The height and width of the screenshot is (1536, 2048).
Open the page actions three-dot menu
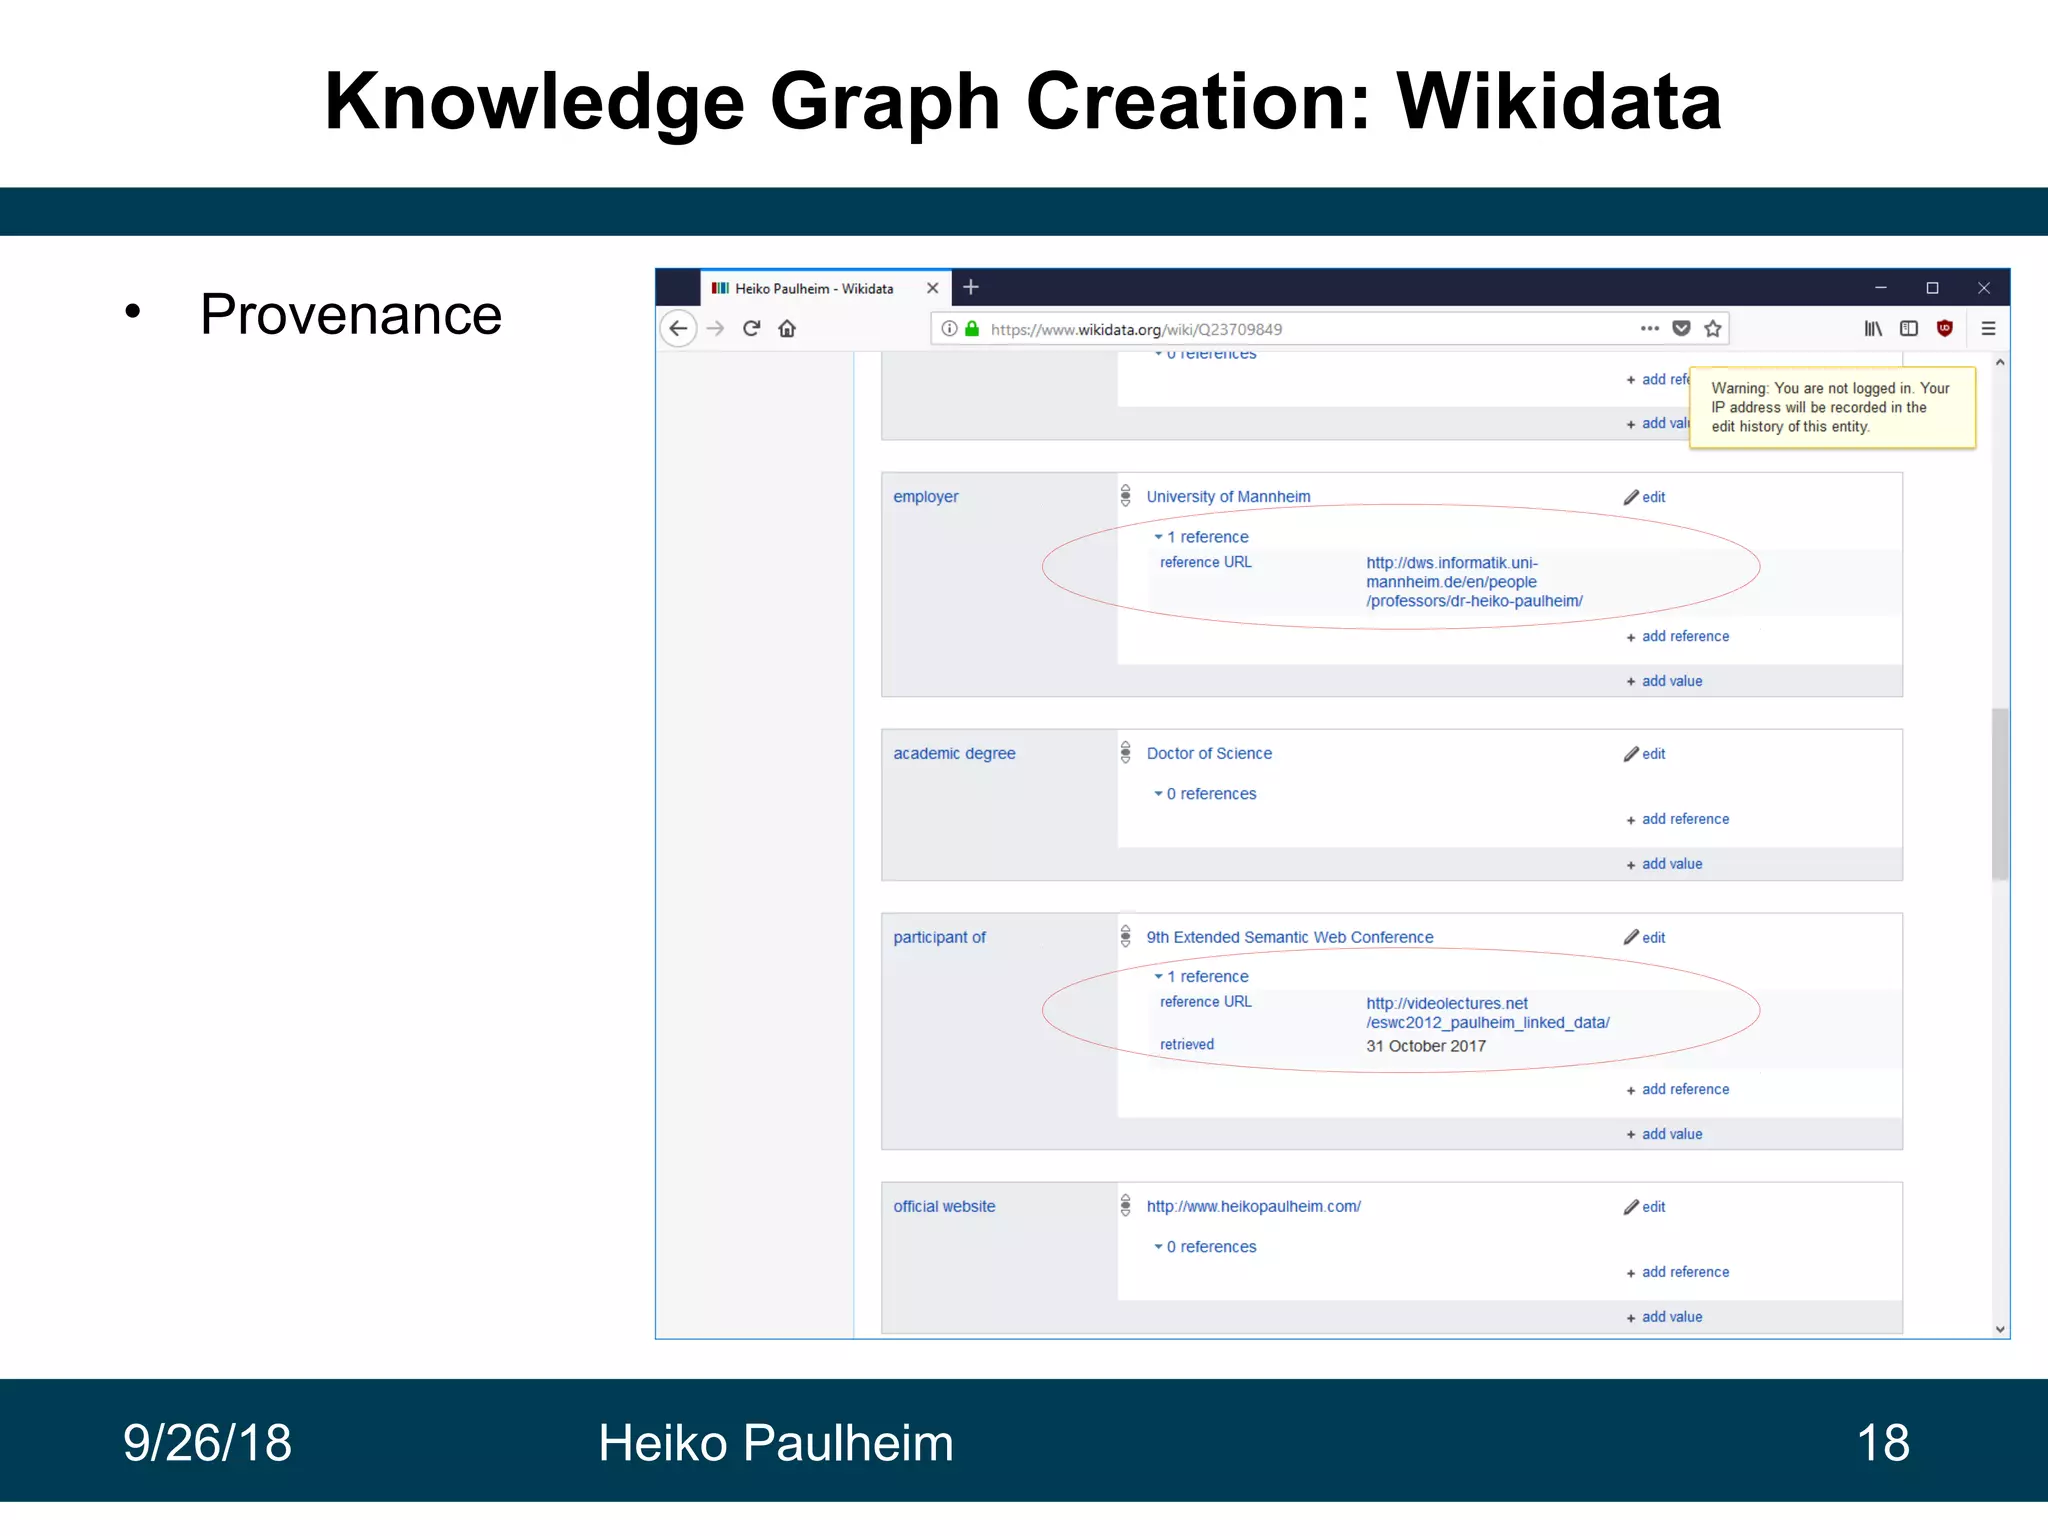1650,329
